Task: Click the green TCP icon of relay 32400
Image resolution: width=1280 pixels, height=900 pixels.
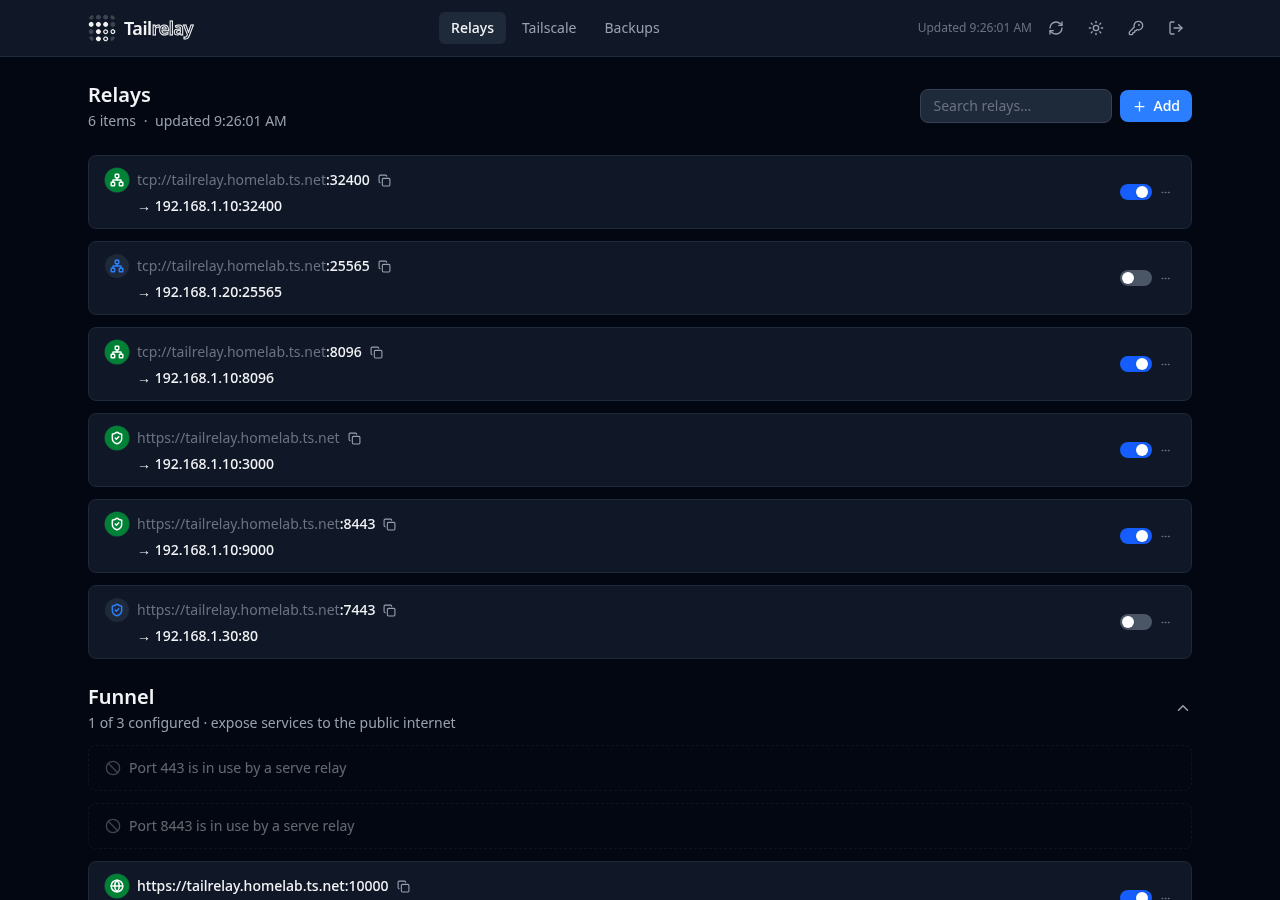Action: (117, 180)
